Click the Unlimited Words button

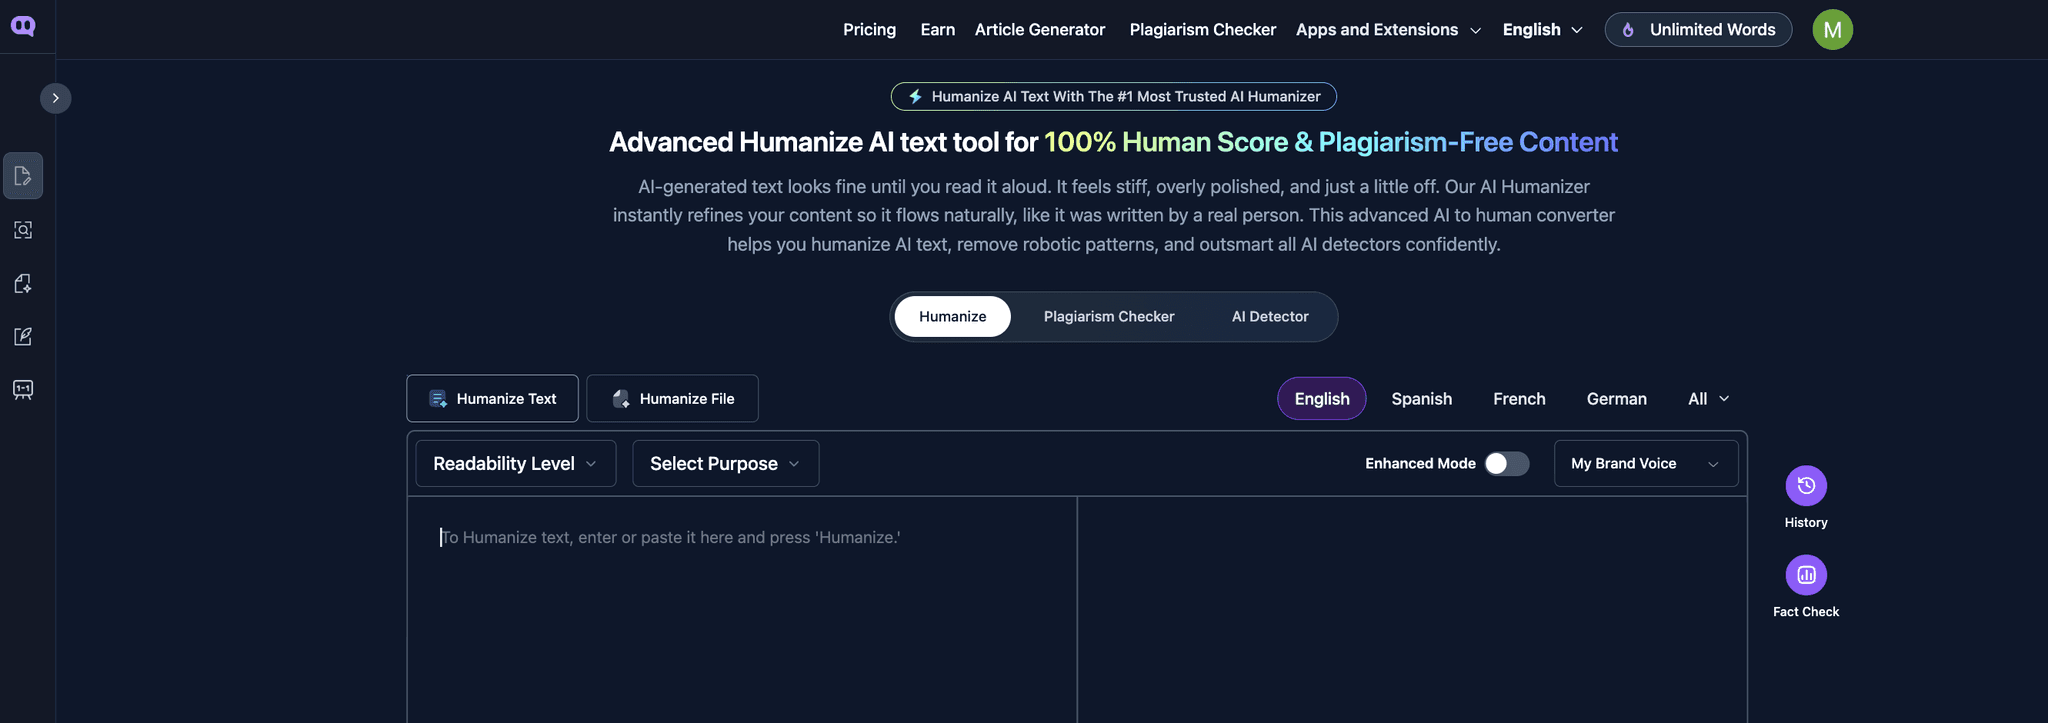click(1698, 30)
